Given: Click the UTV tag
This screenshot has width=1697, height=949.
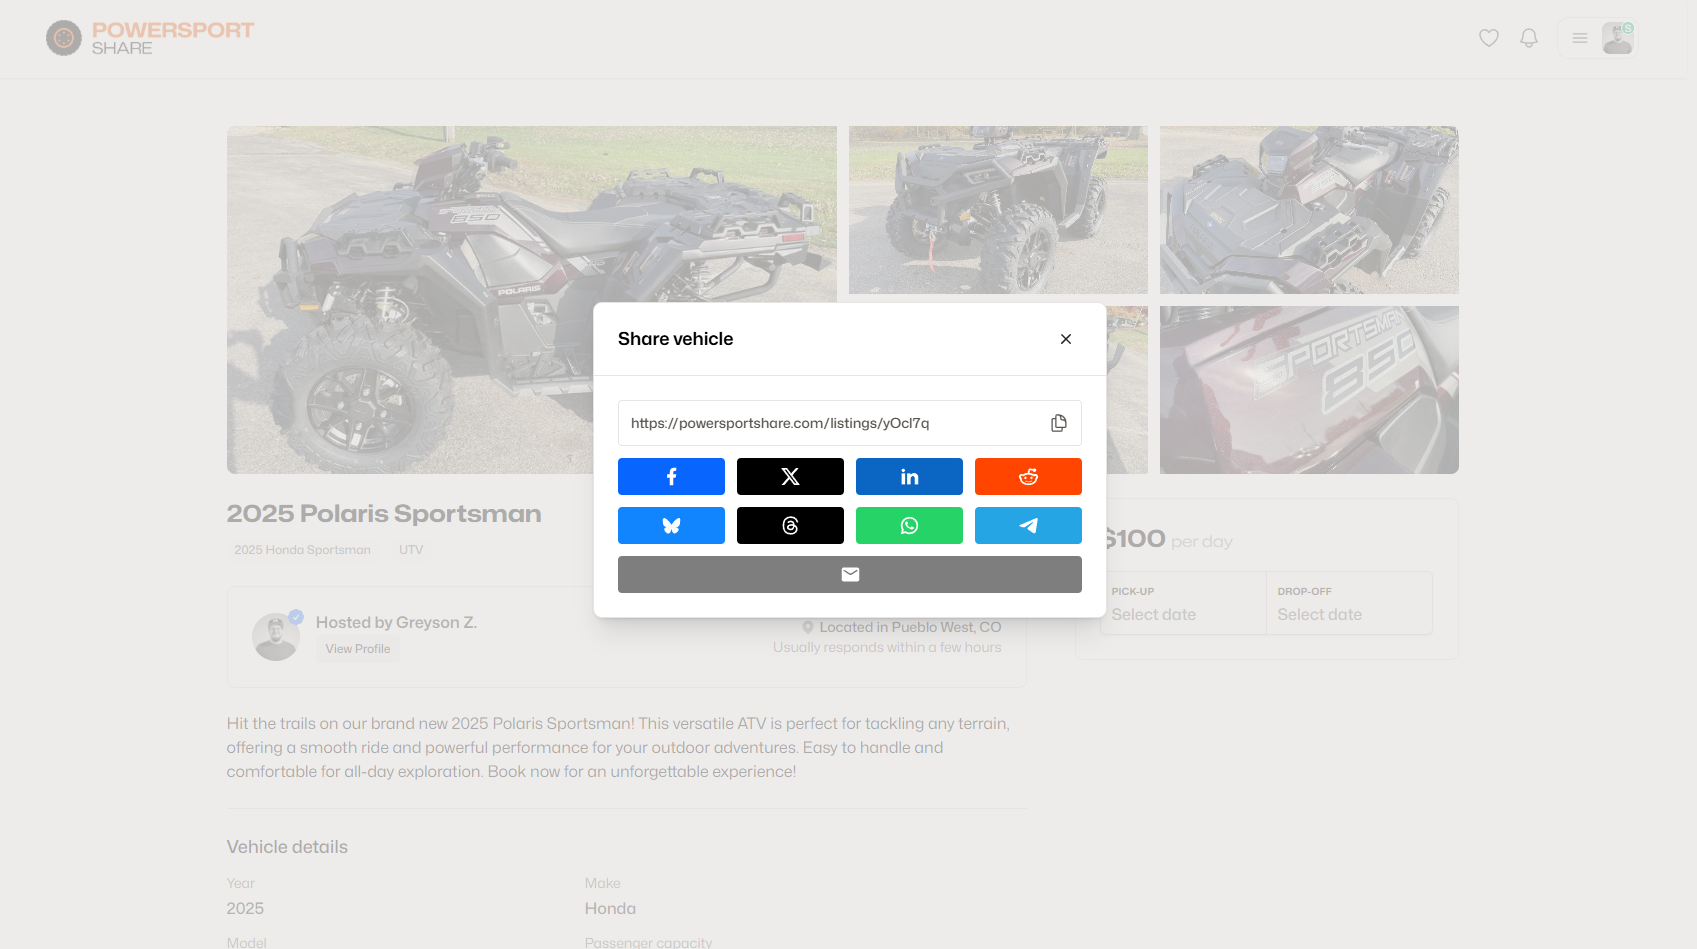Looking at the screenshot, I should click(411, 550).
